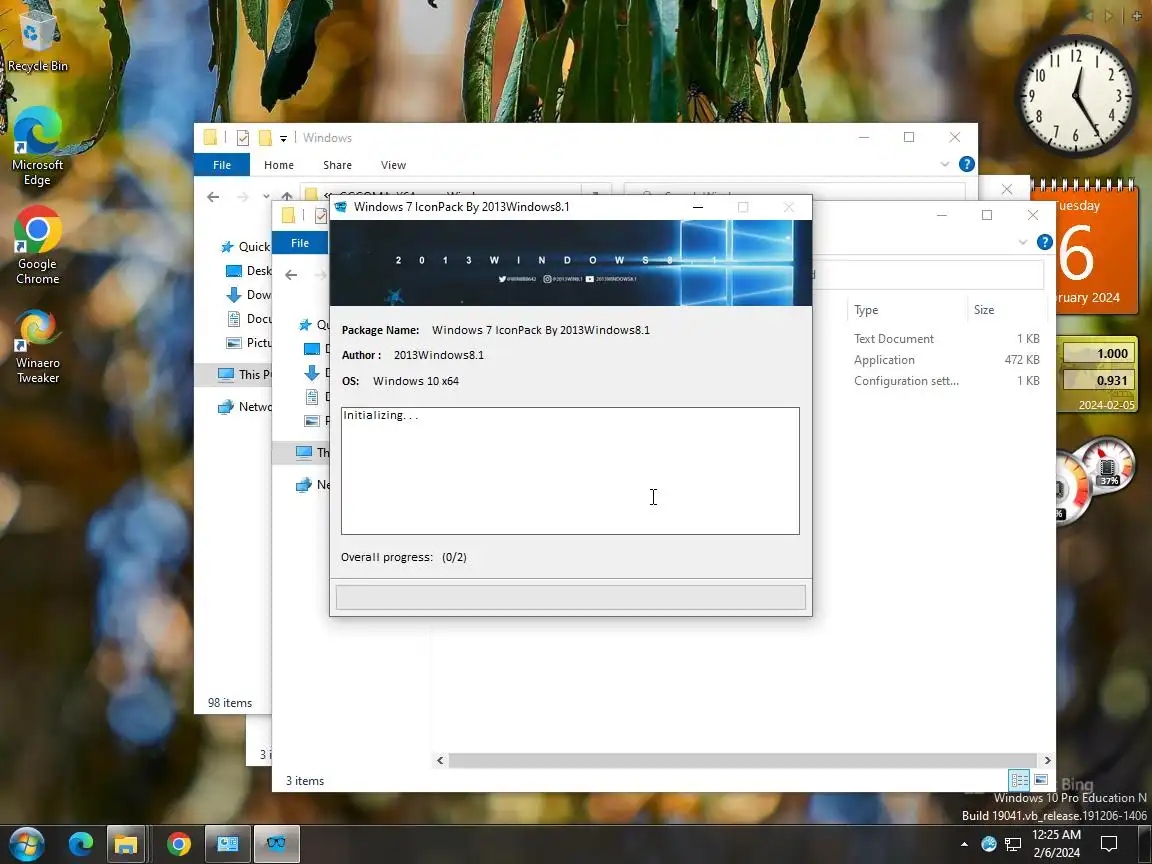Select Network in Windows explorer sidebar
Screen dimensions: 1152x864
coord(245,406)
